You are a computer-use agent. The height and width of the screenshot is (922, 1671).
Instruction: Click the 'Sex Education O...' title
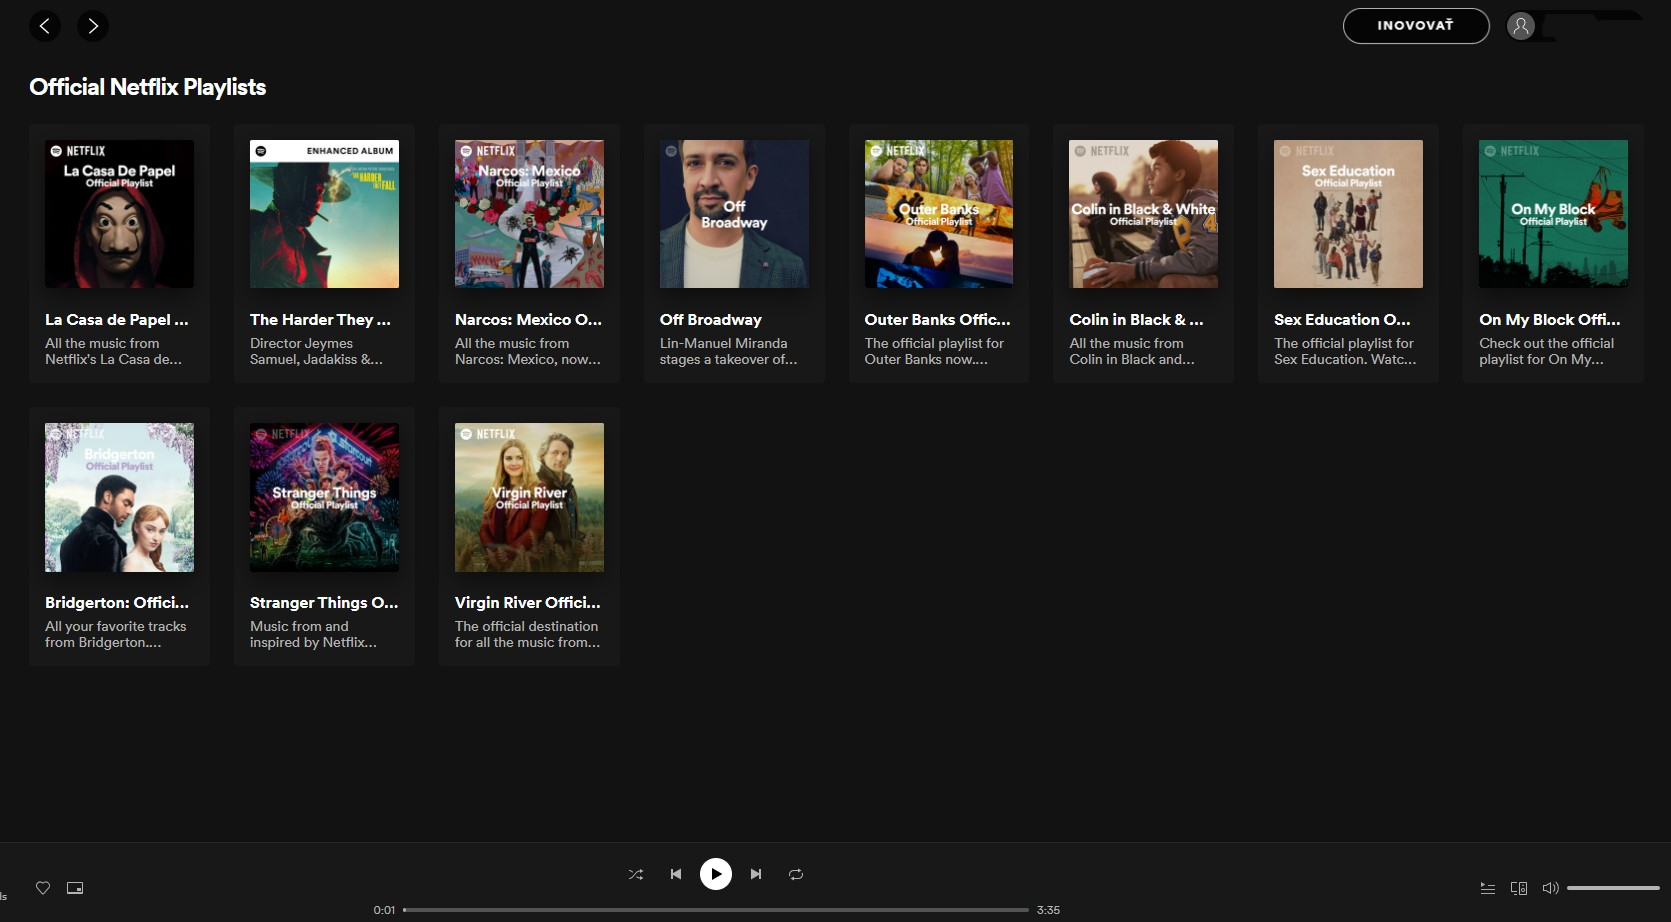(x=1343, y=320)
